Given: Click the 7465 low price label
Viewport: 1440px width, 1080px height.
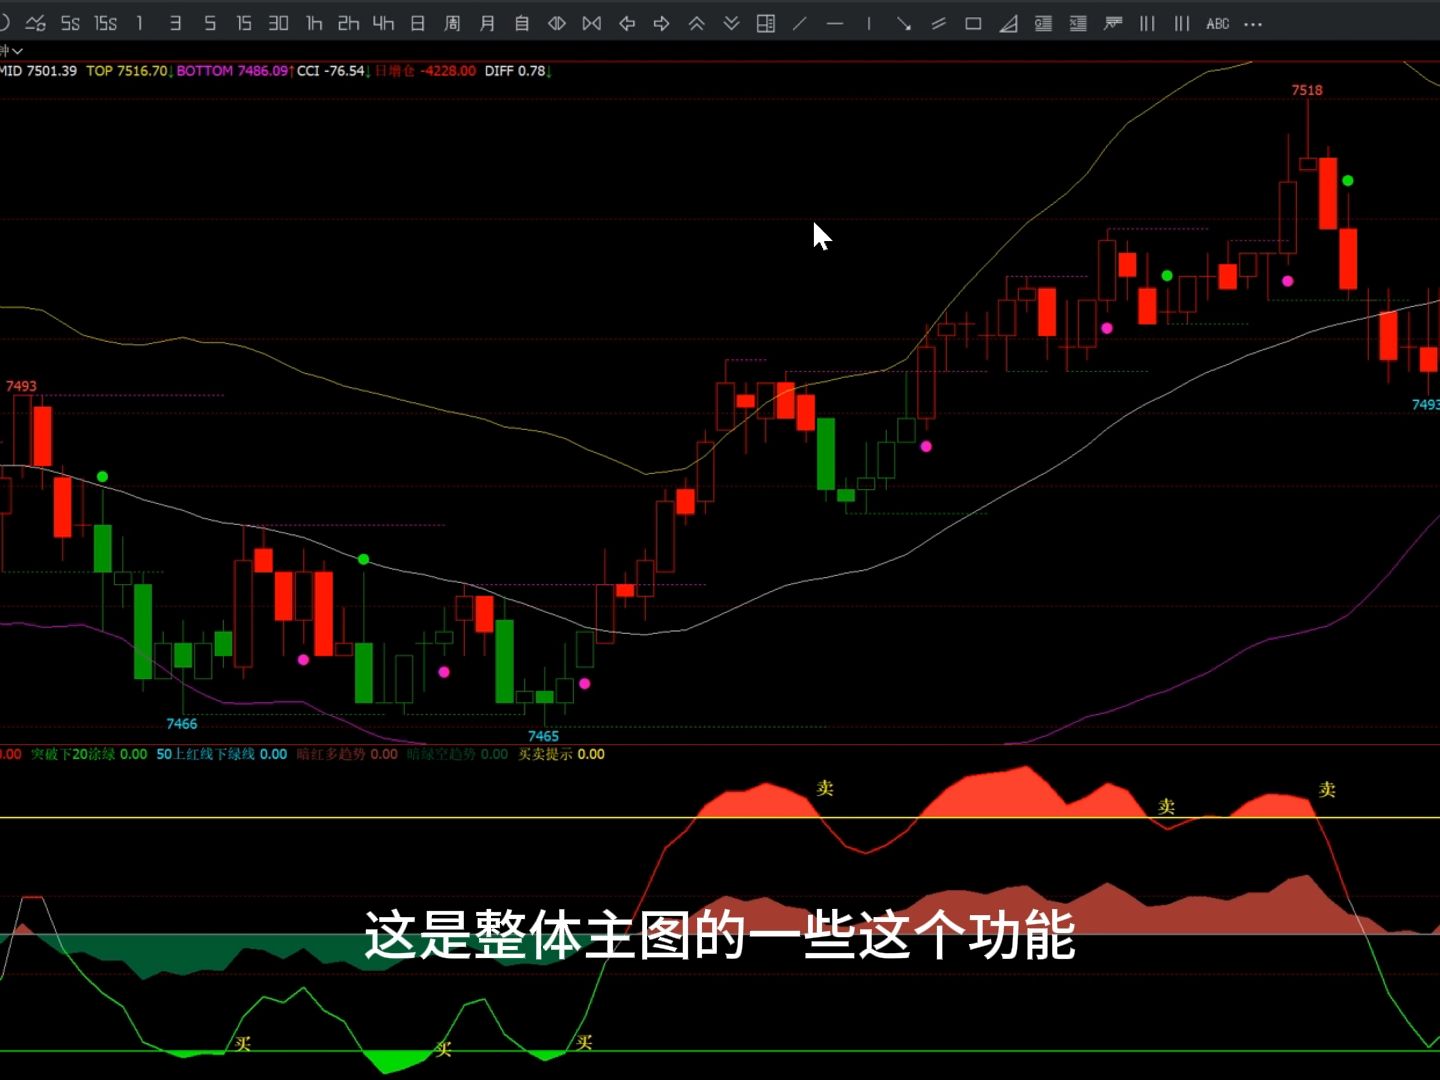Looking at the screenshot, I should point(543,736).
